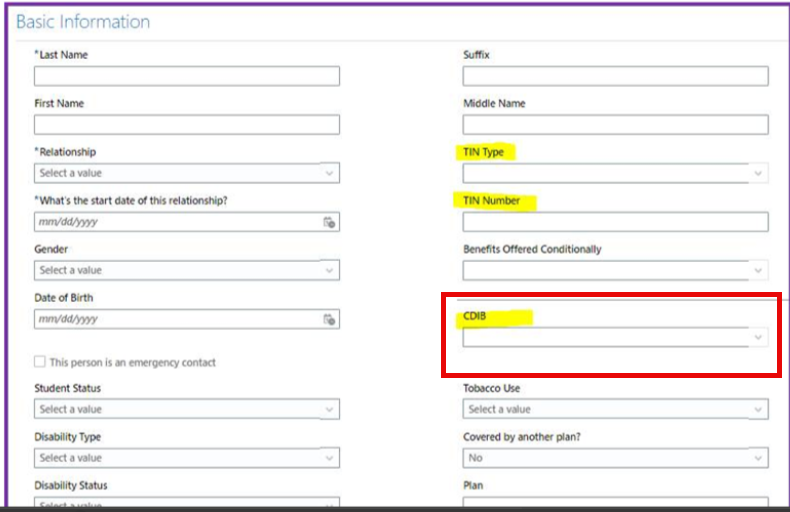Check 'This person is an emergency contact'
Viewport: 790px width, 512px height.
[x=40, y=362]
